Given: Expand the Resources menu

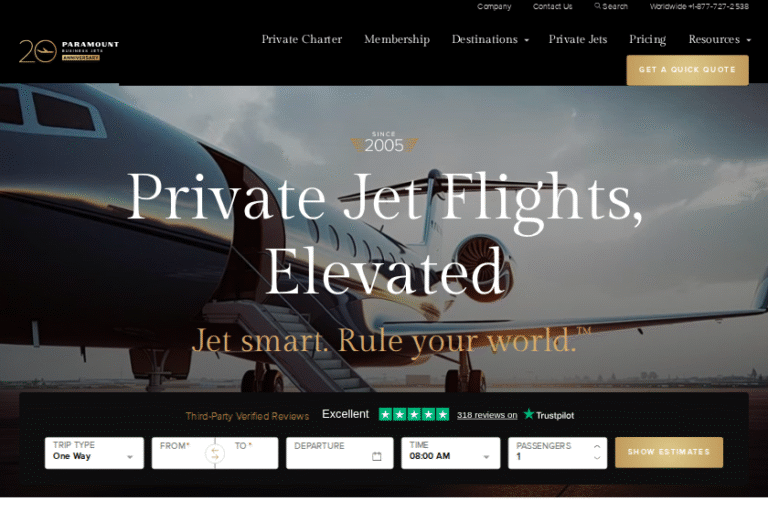Looking at the screenshot, I should [x=720, y=39].
